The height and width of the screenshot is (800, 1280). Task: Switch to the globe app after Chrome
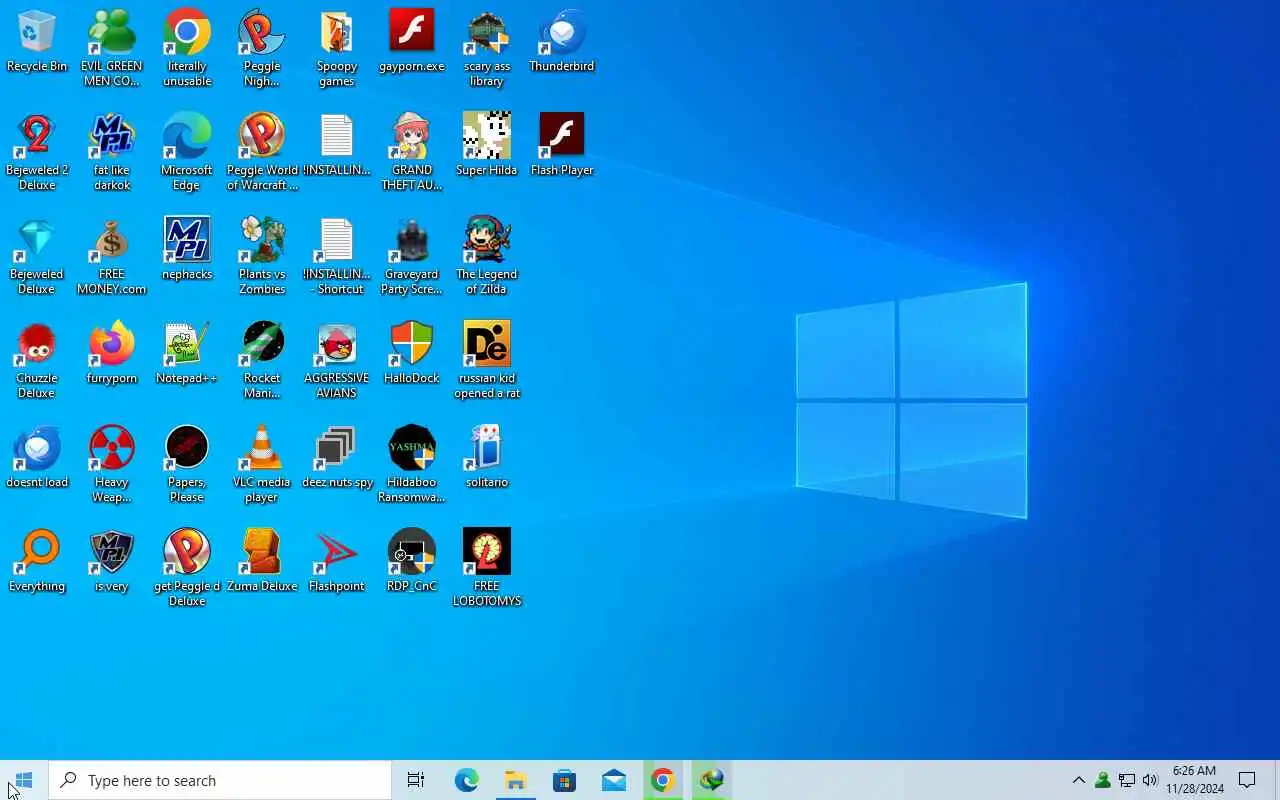711,780
